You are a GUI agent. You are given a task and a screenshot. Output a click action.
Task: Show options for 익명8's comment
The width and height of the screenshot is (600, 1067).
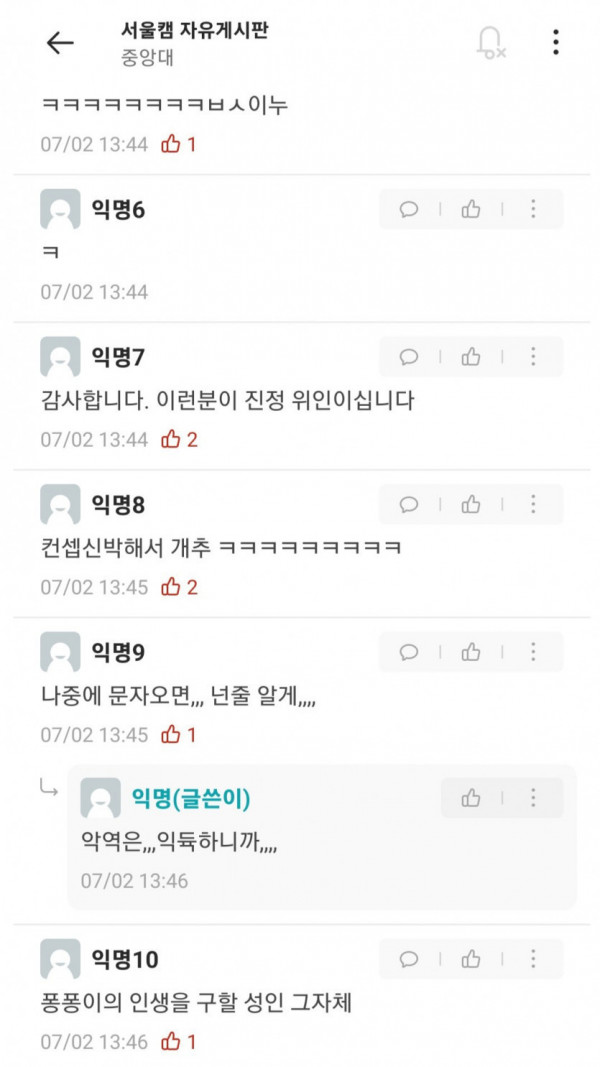[x=533, y=504]
